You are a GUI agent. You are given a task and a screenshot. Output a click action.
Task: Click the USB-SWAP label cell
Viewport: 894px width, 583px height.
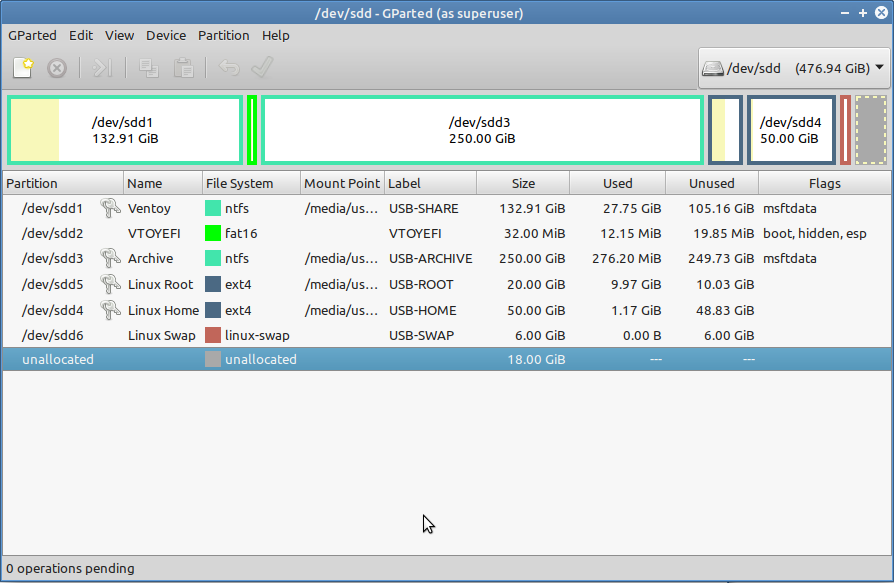(x=421, y=335)
